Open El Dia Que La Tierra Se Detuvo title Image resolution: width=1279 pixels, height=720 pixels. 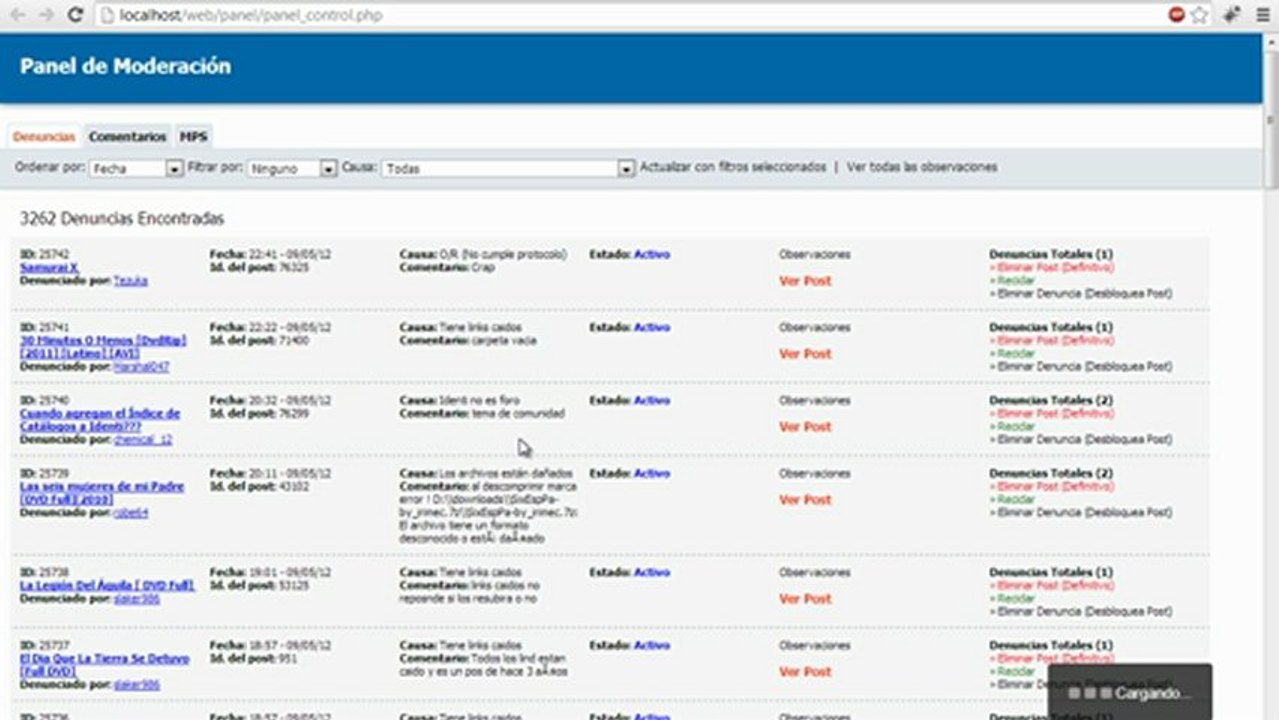click(104, 665)
